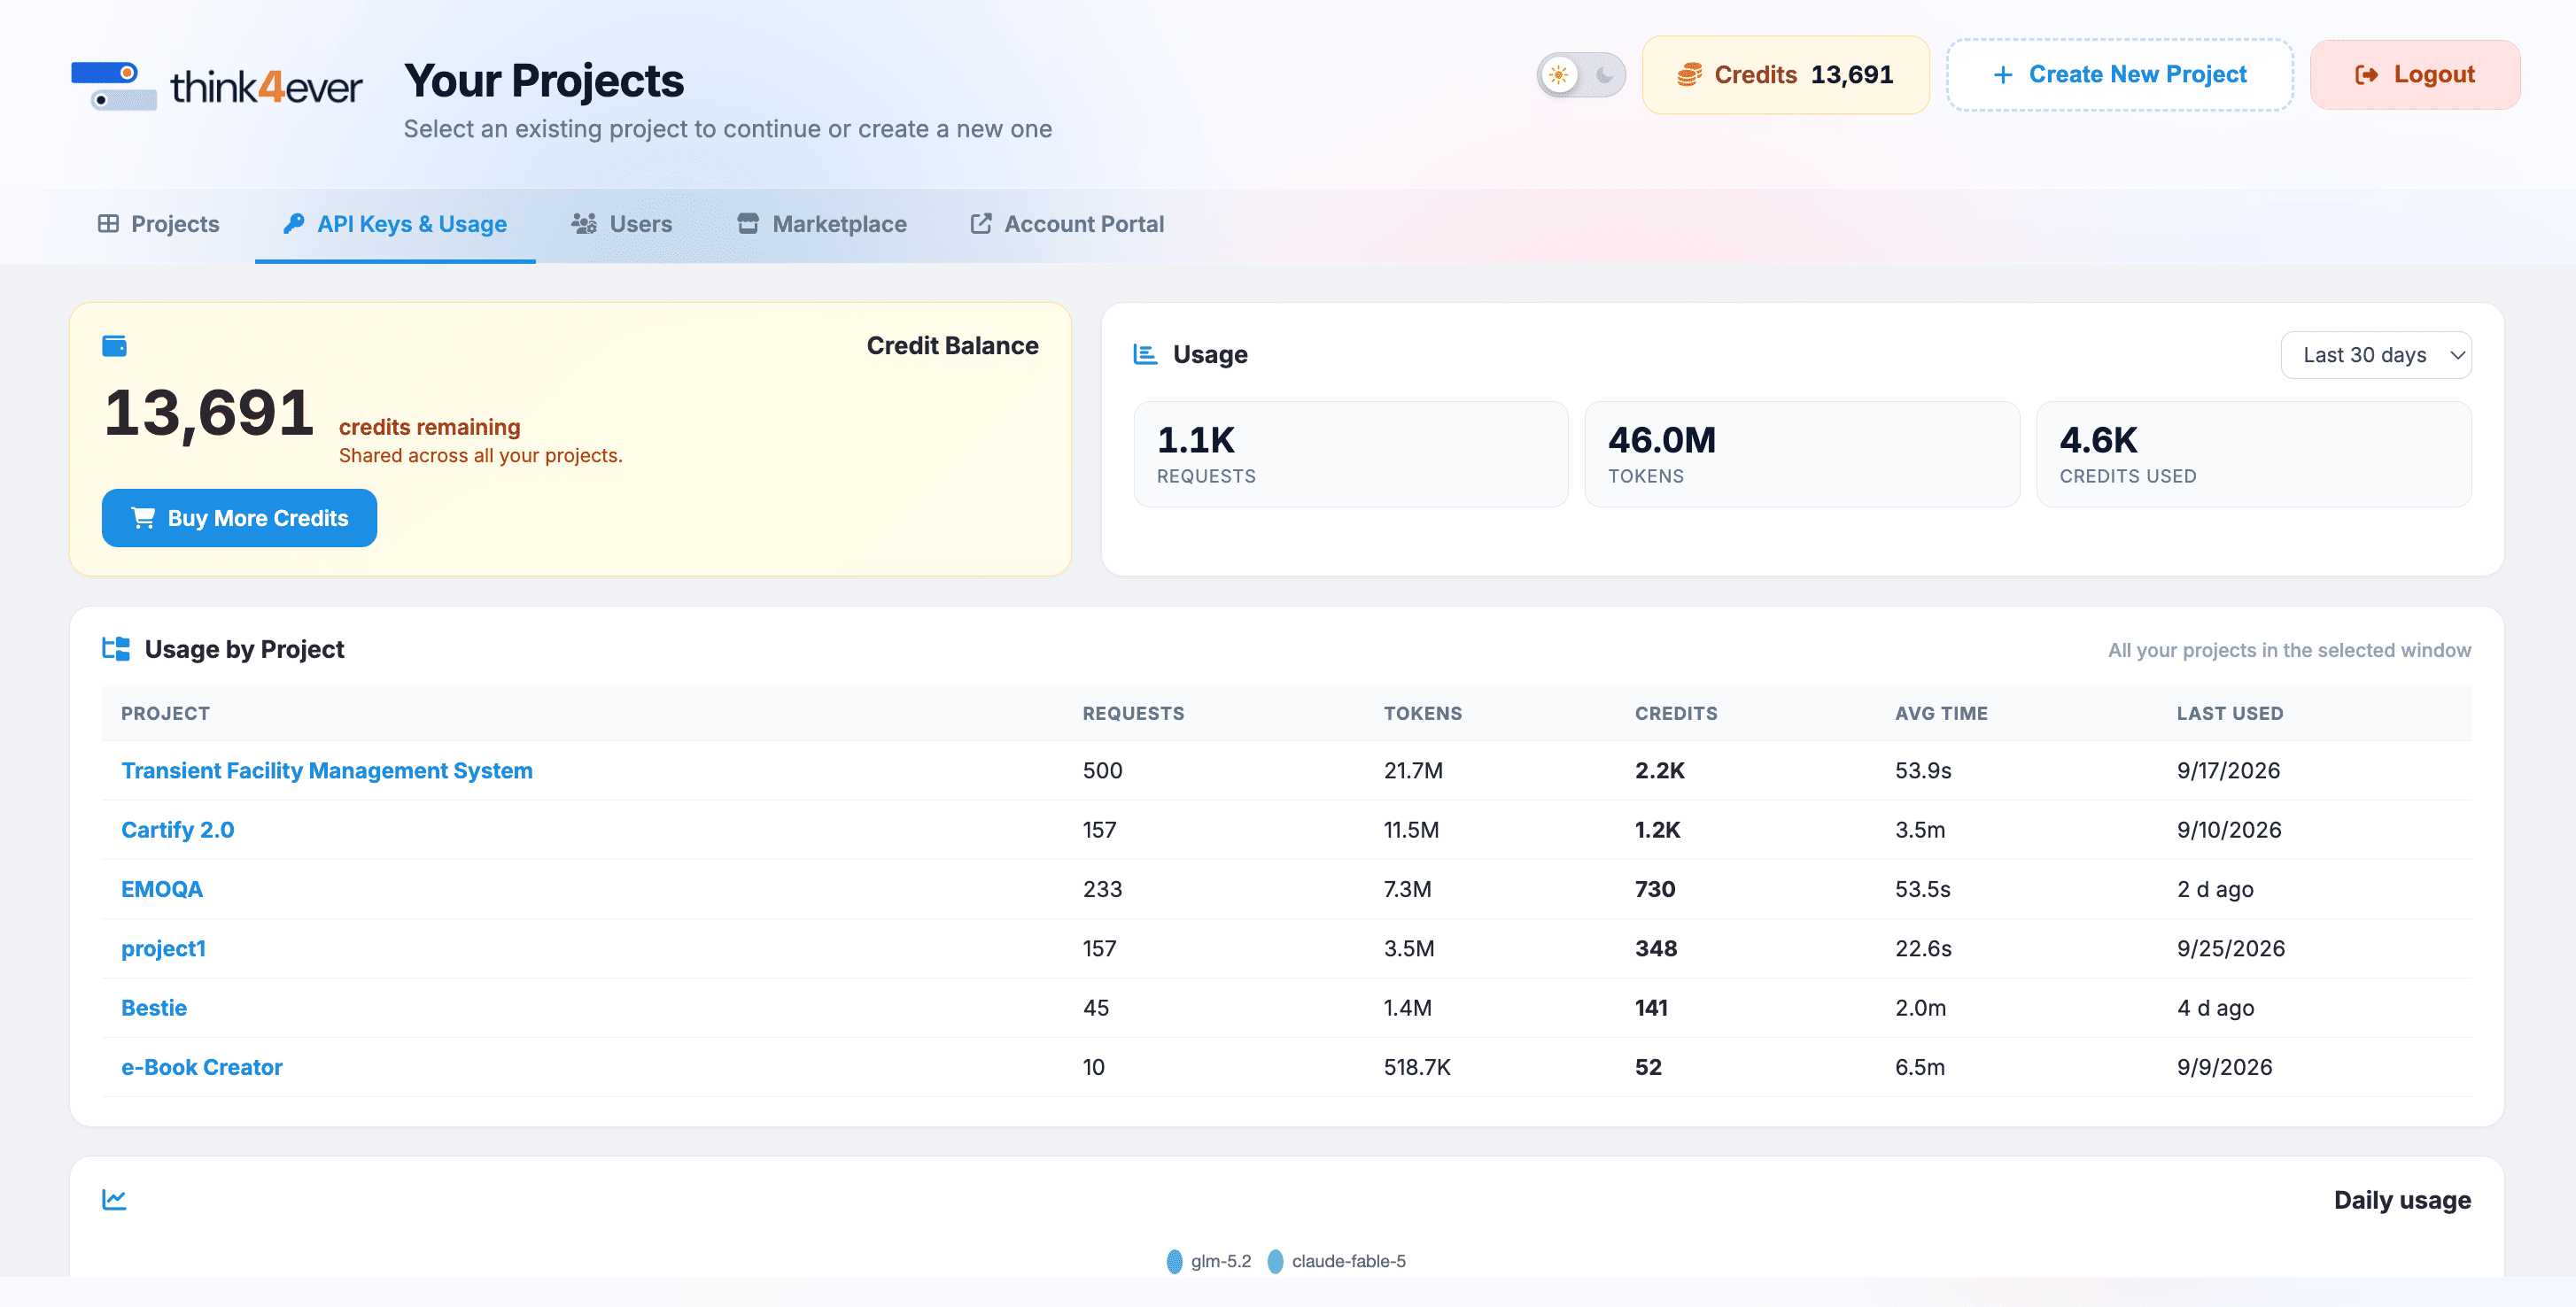The height and width of the screenshot is (1307, 2576).
Task: Click the 4.6K Credits Used stat card
Action: [2254, 454]
